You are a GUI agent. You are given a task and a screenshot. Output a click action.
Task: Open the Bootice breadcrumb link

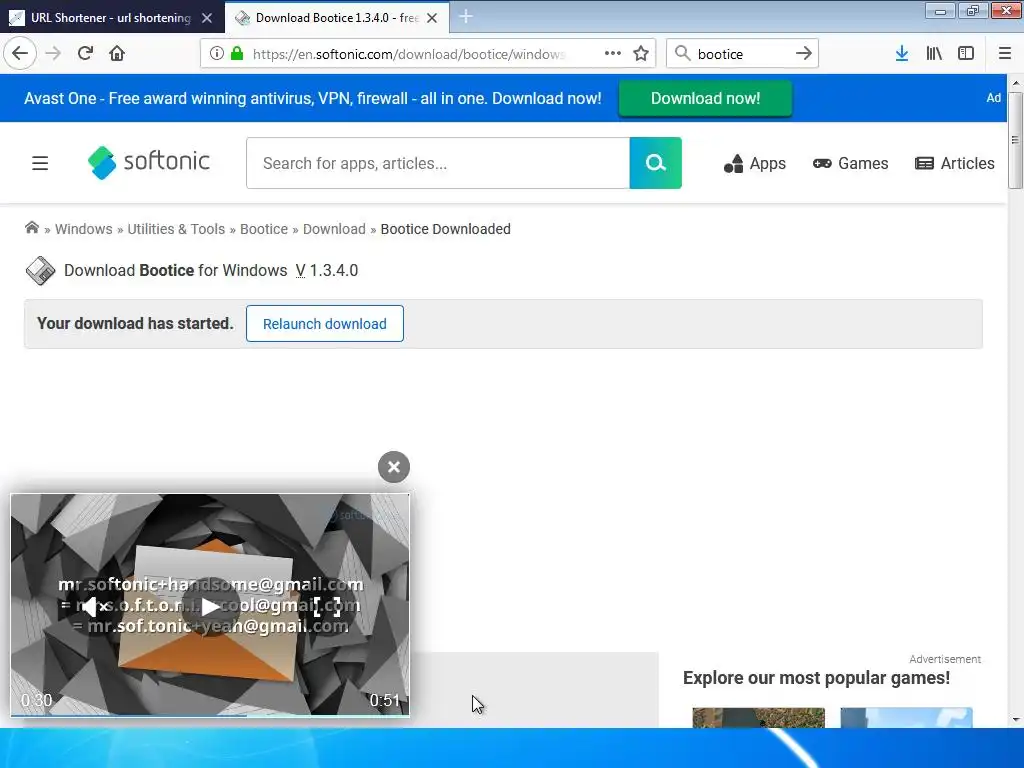coord(264,229)
